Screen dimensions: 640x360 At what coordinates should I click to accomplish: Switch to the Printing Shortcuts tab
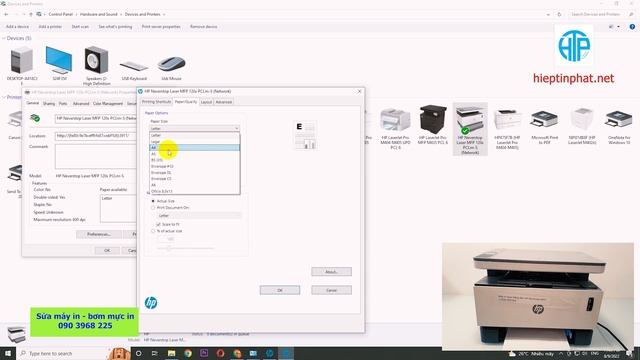(x=156, y=102)
